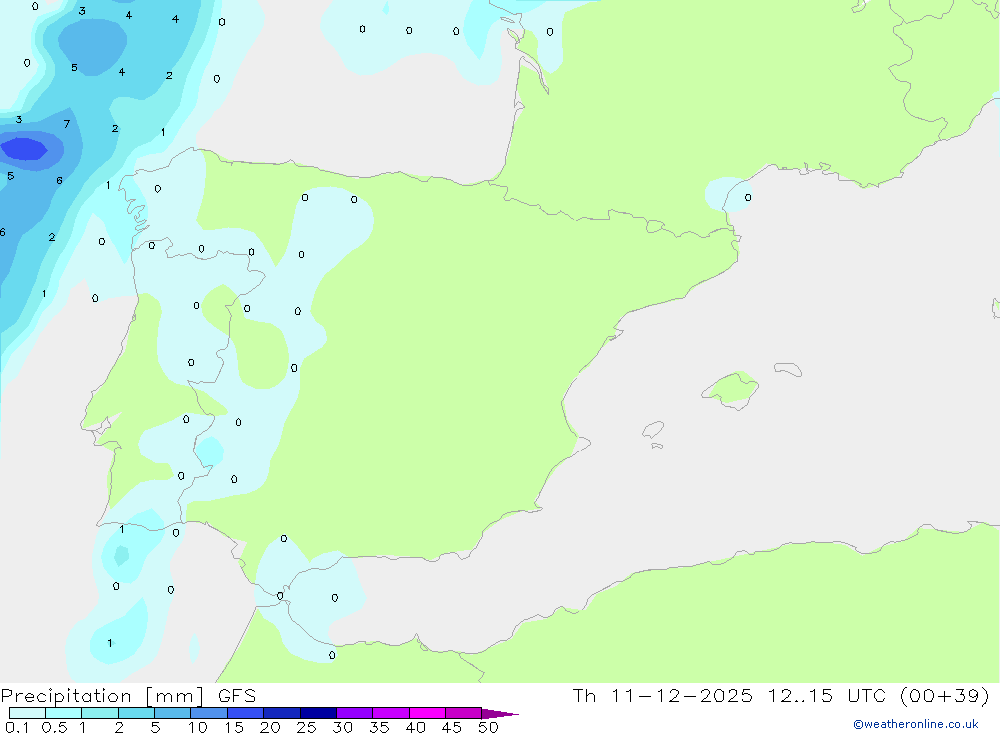Click the 25–30 mm navy legend swatch
1000x733 pixels.
318,713
